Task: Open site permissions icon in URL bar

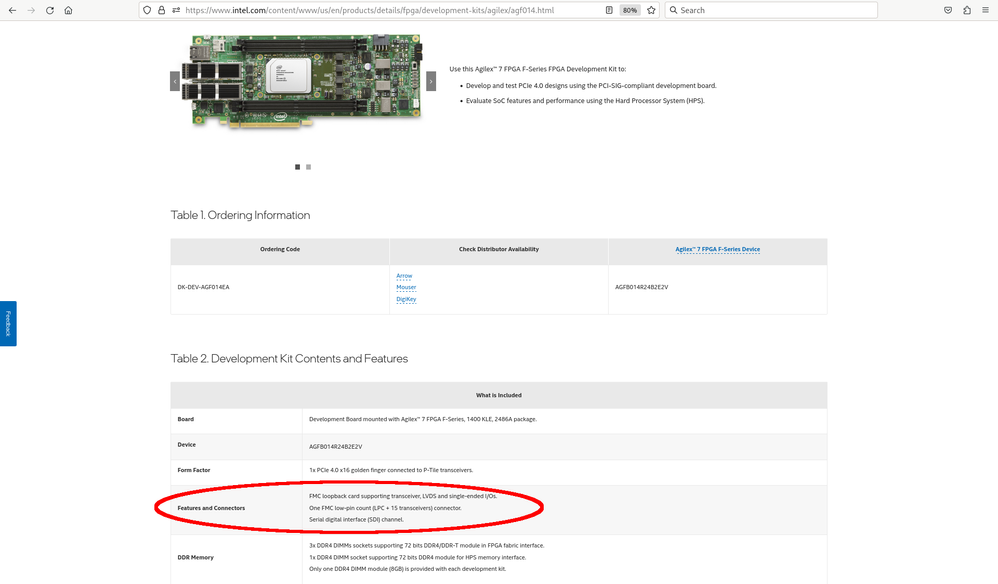Action: (176, 10)
